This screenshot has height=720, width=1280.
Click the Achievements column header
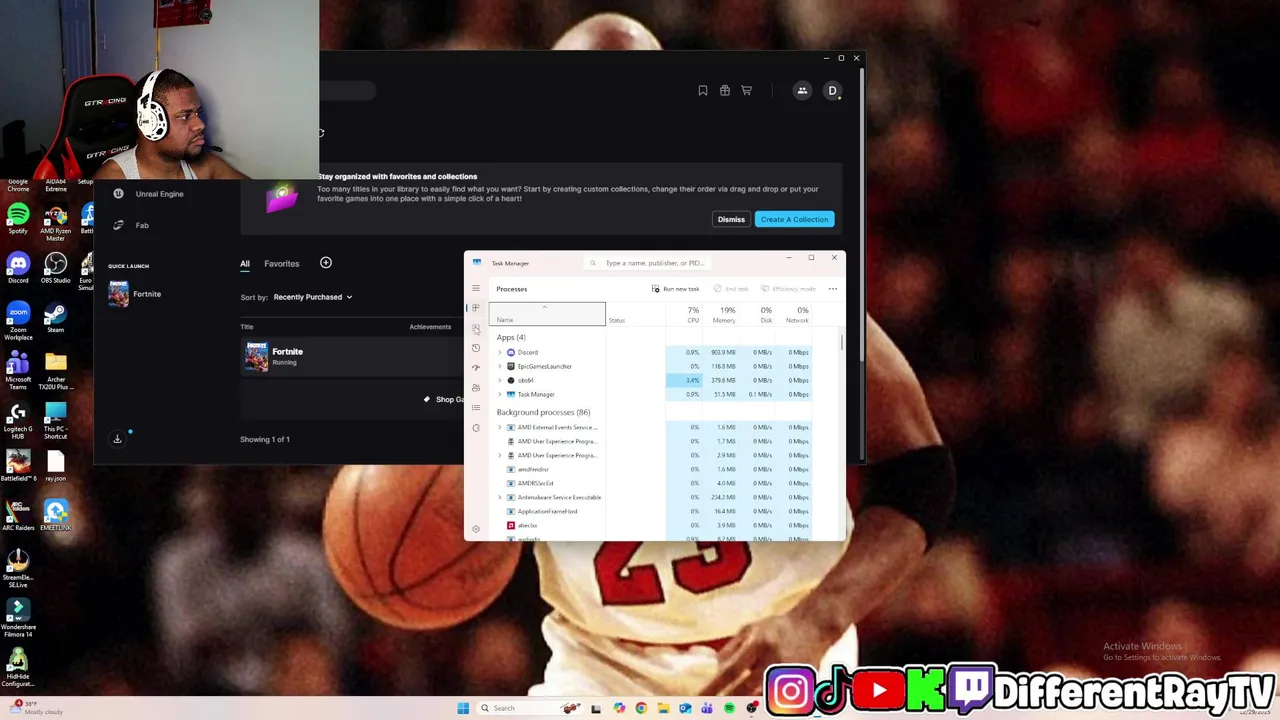click(430, 327)
